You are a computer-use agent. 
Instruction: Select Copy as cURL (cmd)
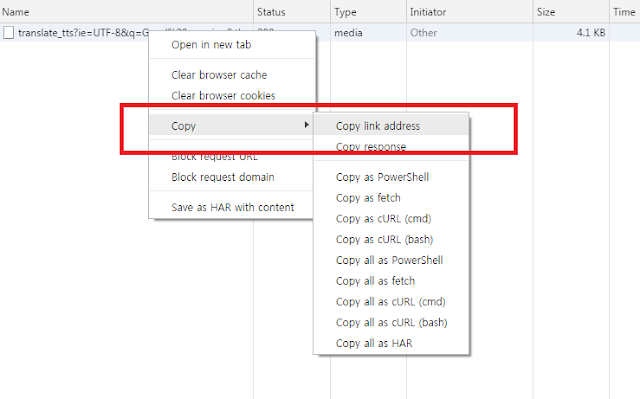391,219
